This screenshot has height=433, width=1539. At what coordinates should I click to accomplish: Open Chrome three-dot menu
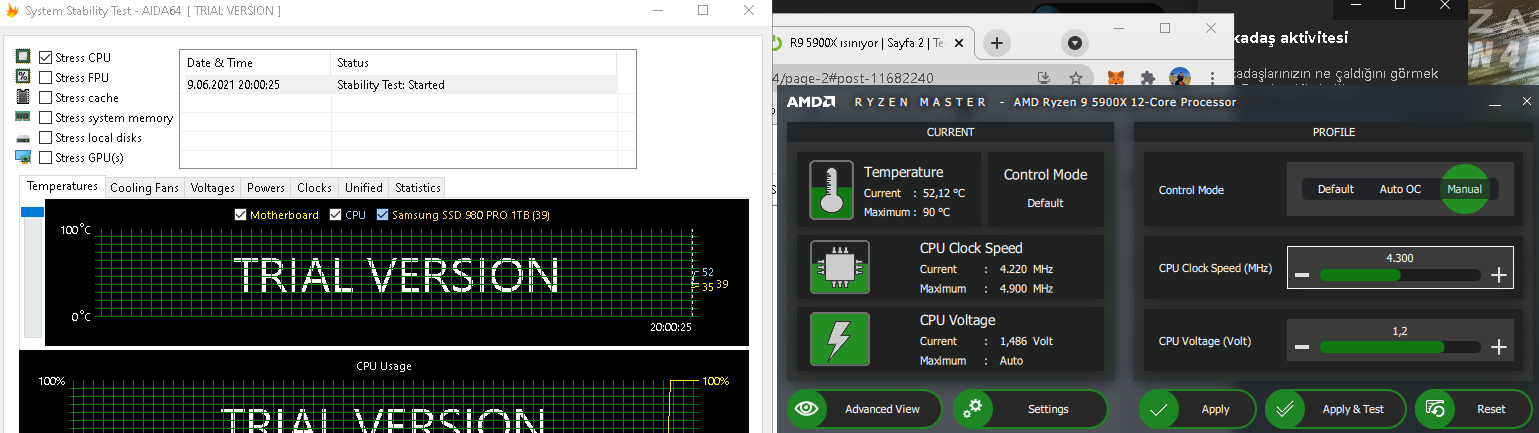(1212, 77)
